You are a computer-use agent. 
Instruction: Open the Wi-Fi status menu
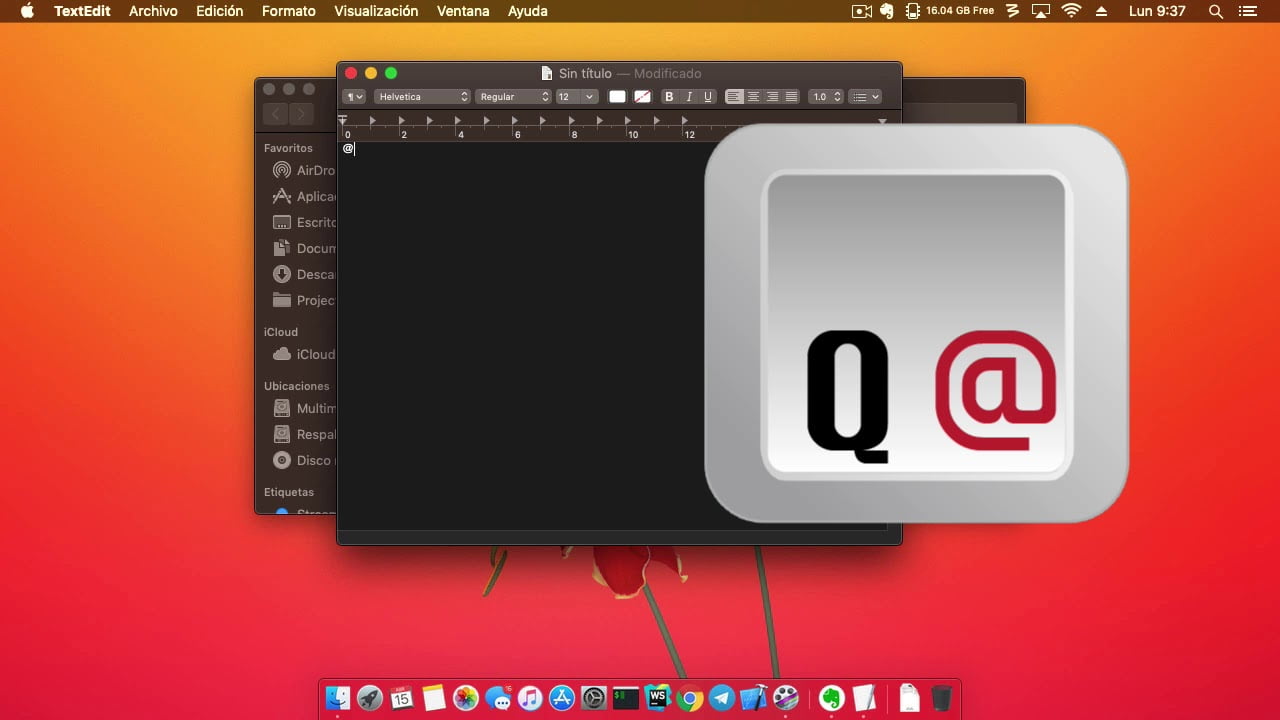[1072, 11]
